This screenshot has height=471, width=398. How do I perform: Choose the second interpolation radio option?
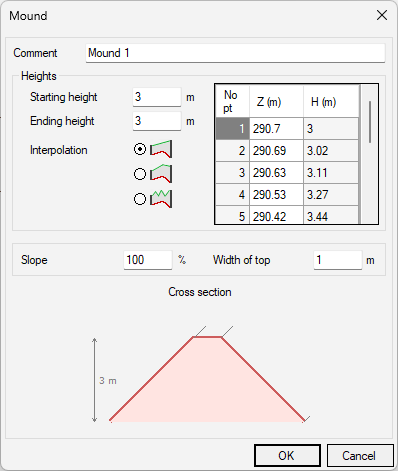[140, 174]
